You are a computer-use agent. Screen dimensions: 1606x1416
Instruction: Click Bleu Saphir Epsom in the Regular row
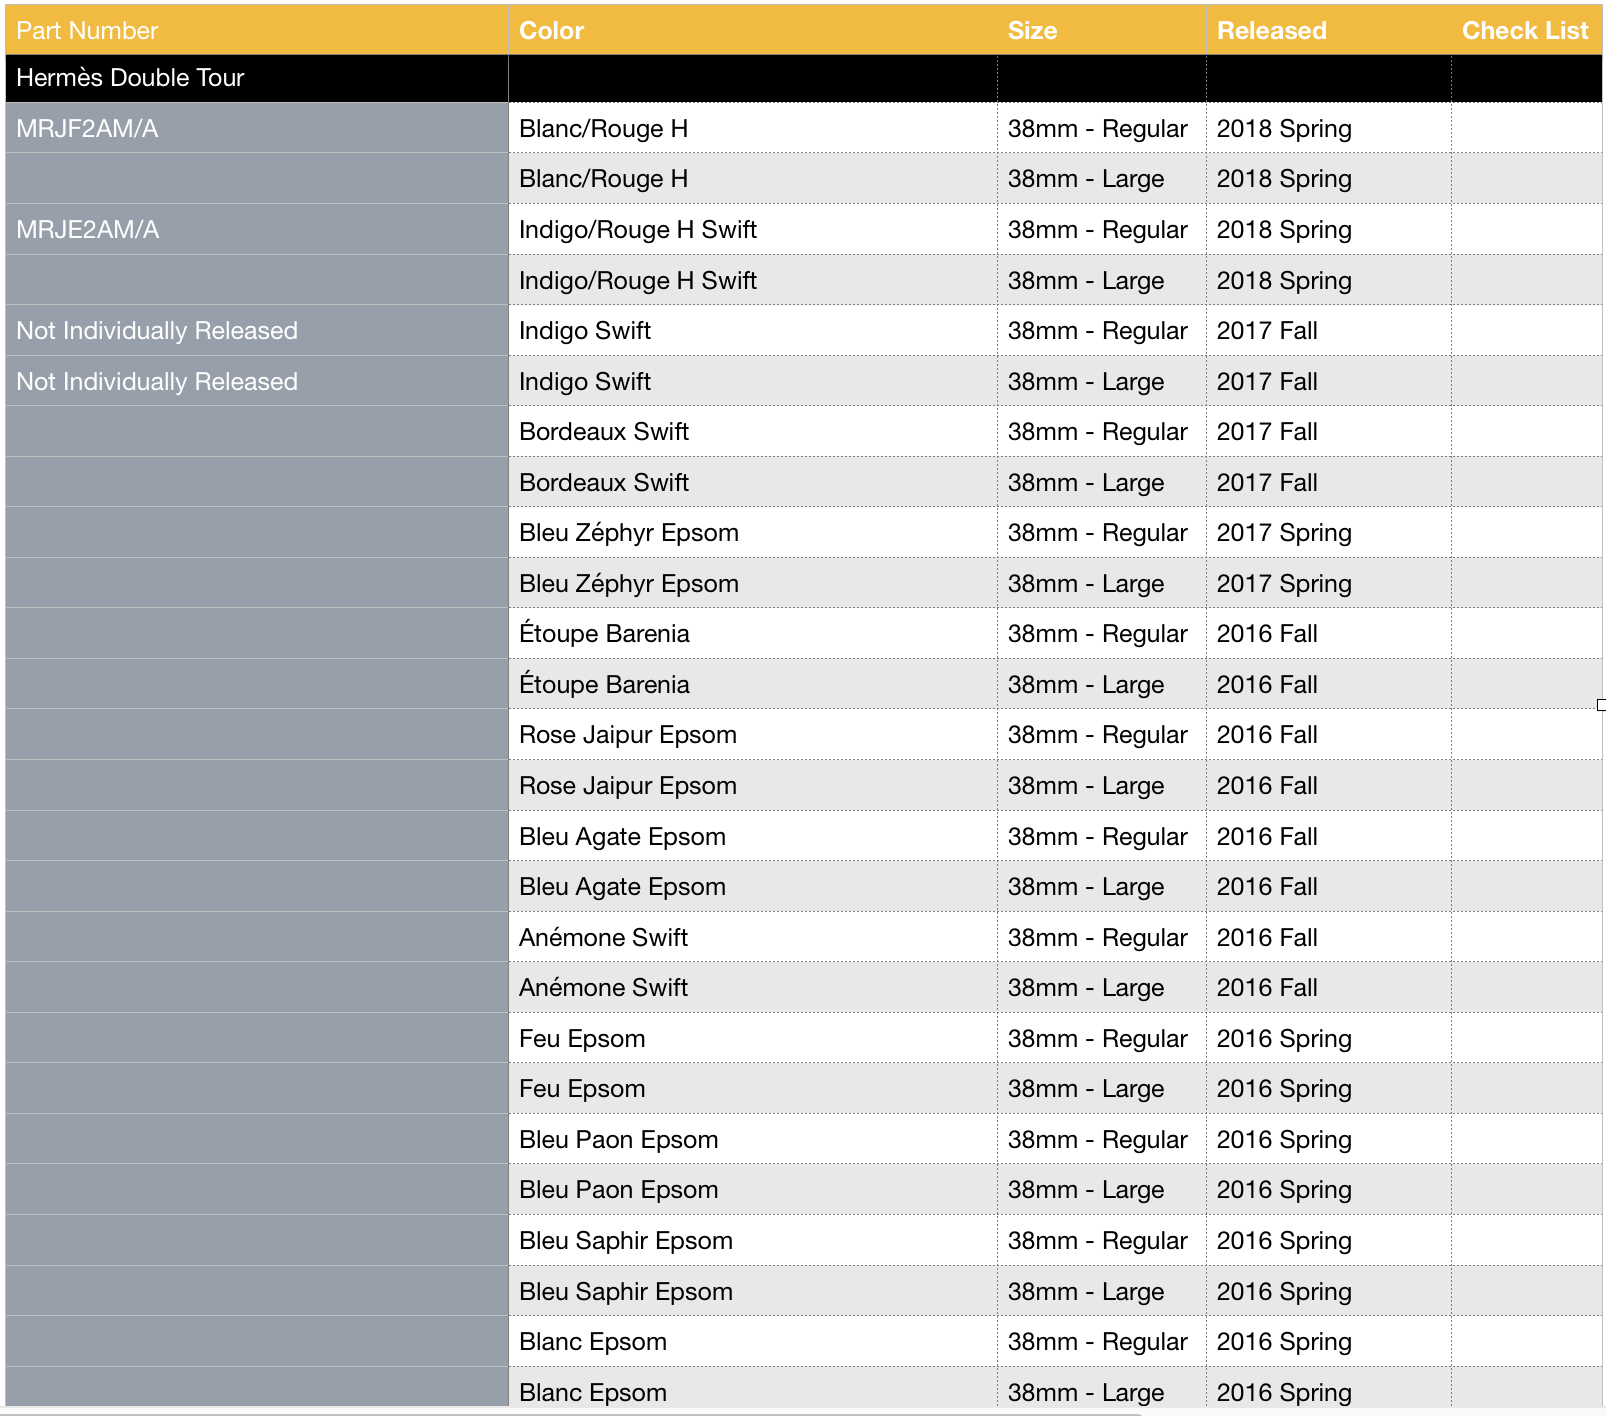coord(626,1241)
